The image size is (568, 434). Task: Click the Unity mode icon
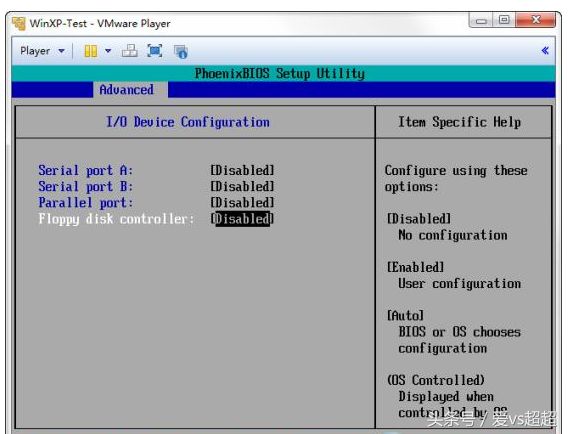pos(180,51)
